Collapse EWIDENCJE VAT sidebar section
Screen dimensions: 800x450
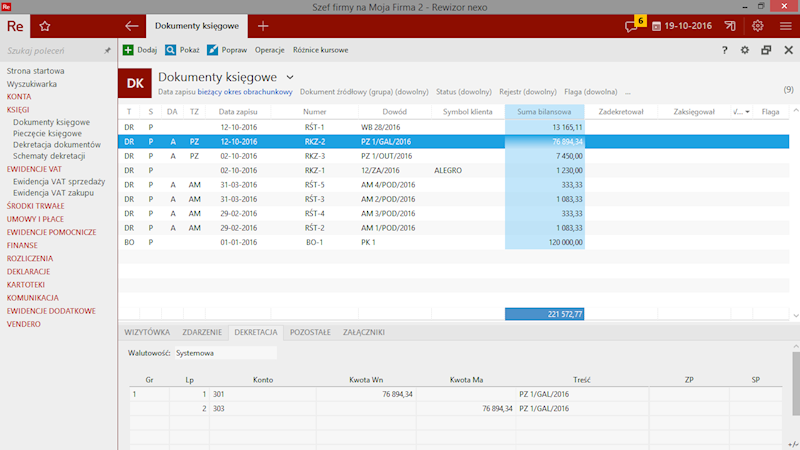click(34, 169)
